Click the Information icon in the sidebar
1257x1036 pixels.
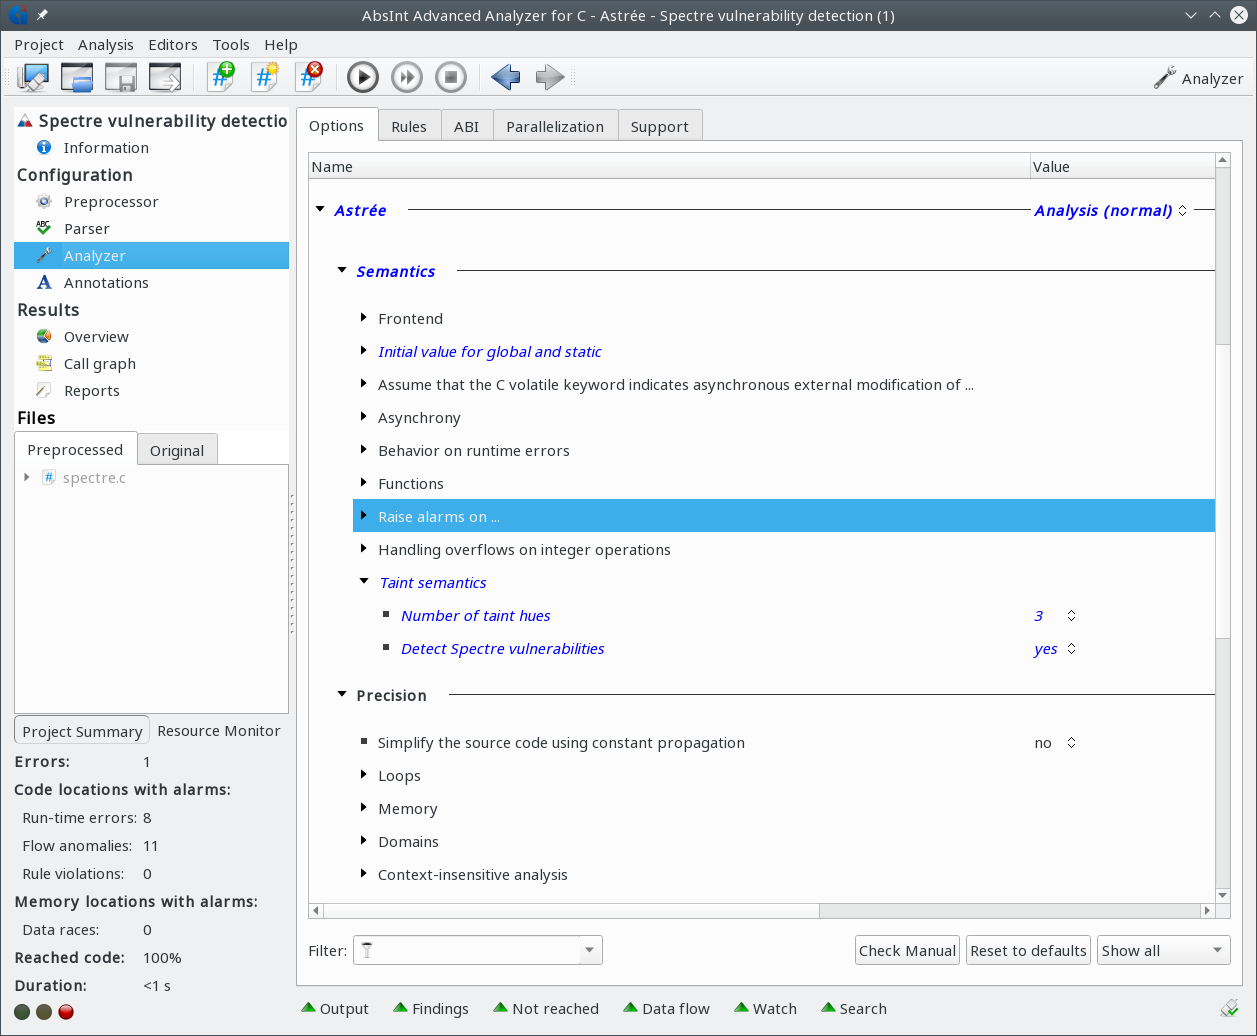click(43, 148)
